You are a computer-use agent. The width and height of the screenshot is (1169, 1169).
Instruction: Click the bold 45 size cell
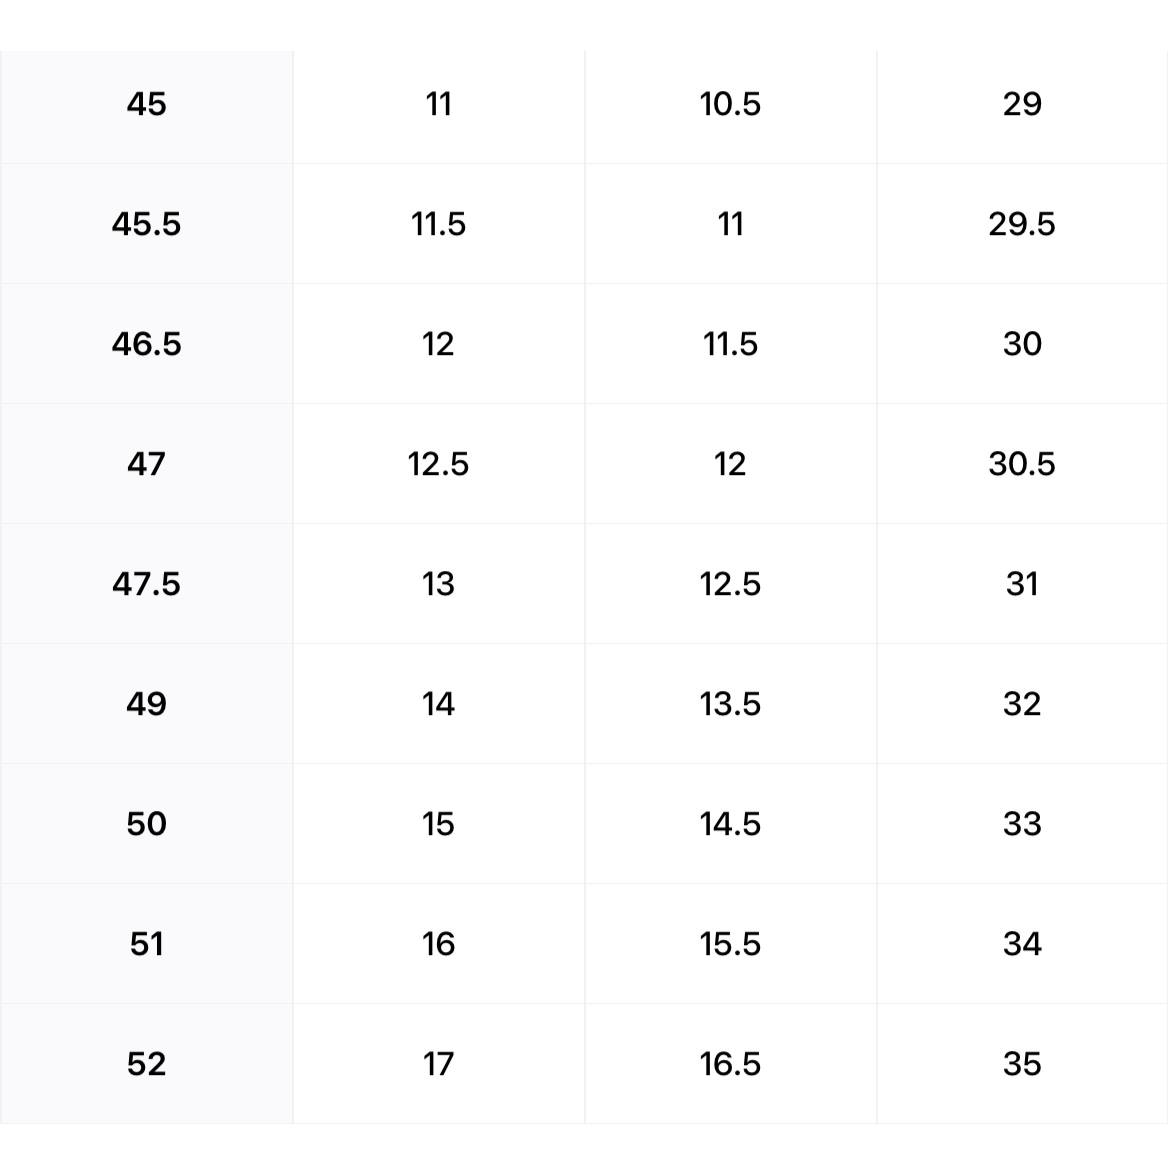pyautogui.click(x=146, y=104)
